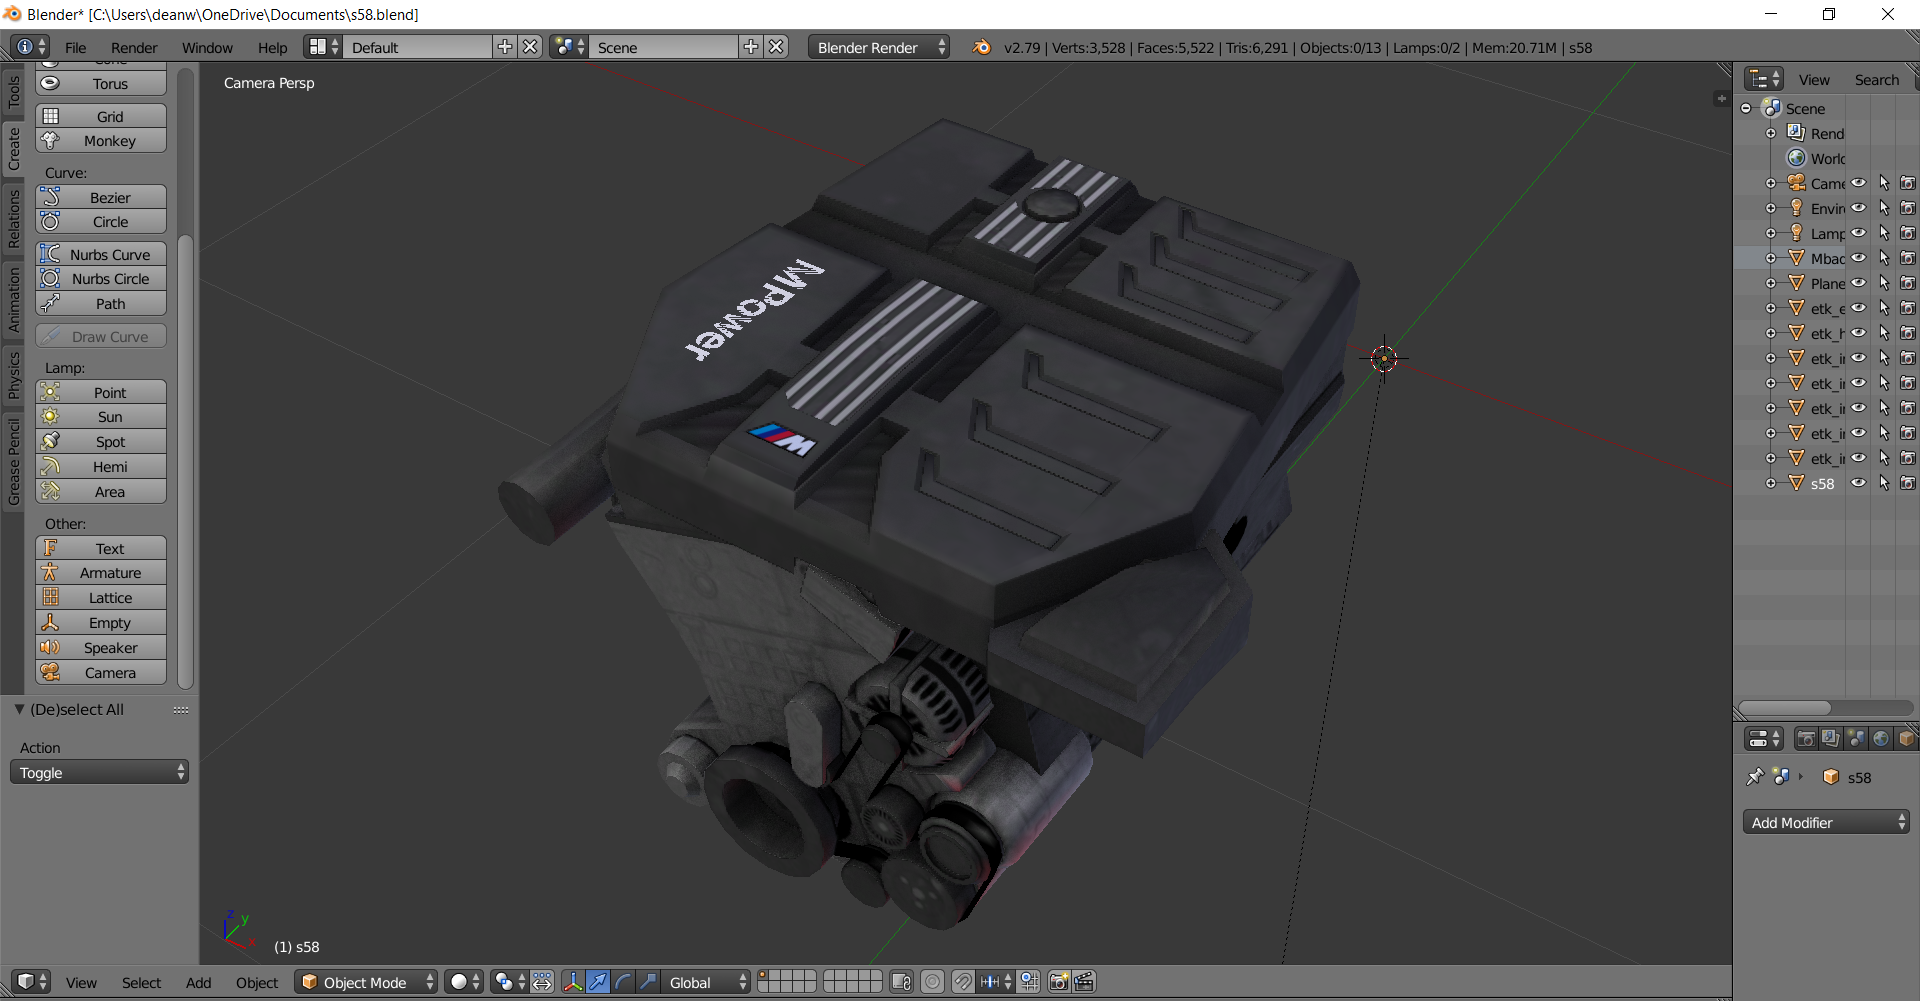Add an Armature object

click(101, 573)
